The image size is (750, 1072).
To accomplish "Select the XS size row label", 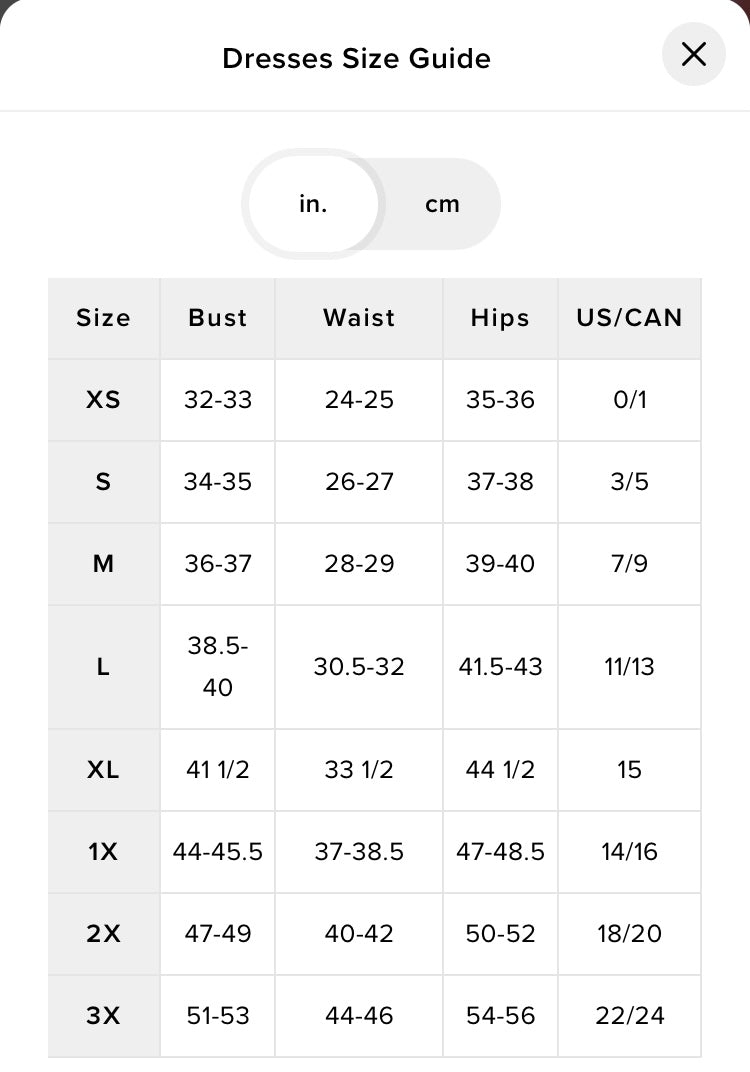I will click(103, 400).
